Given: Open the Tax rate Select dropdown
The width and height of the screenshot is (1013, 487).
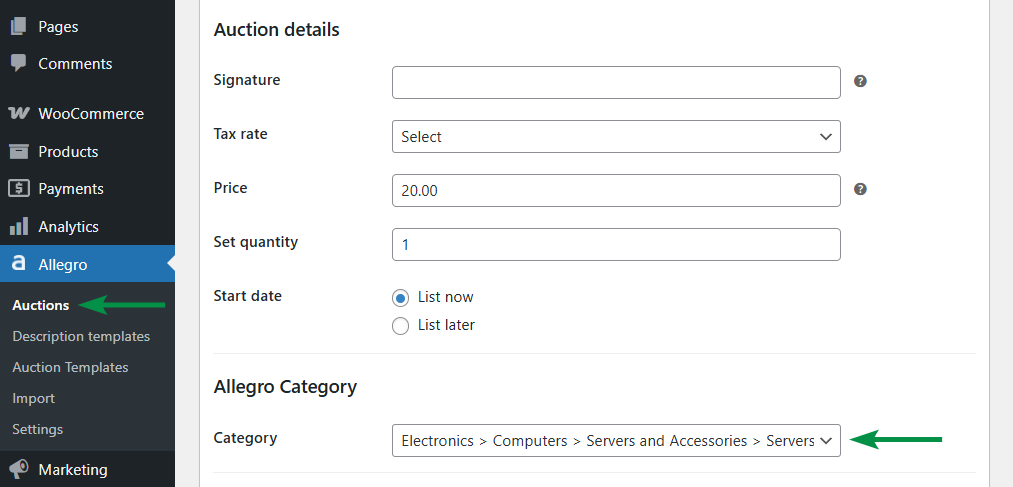Looking at the screenshot, I should (616, 136).
